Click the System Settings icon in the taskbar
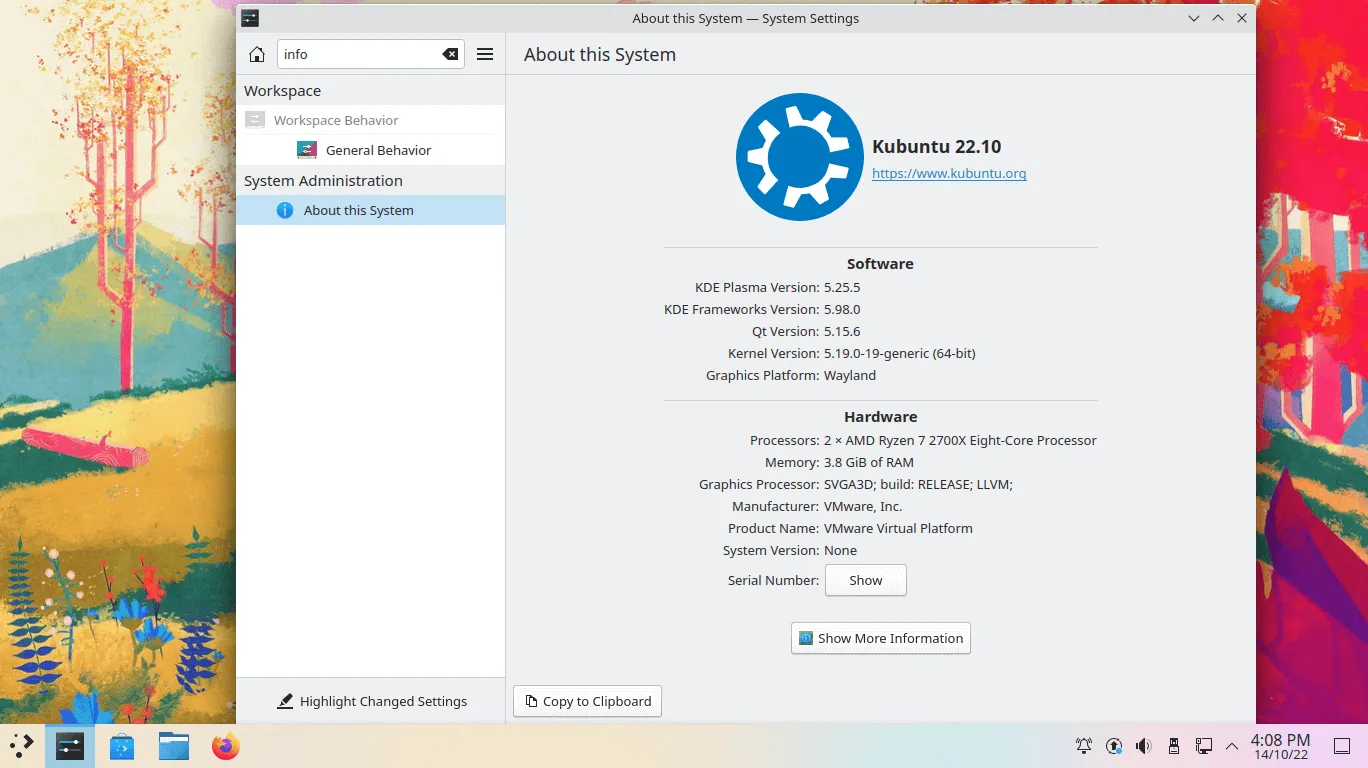 69,746
